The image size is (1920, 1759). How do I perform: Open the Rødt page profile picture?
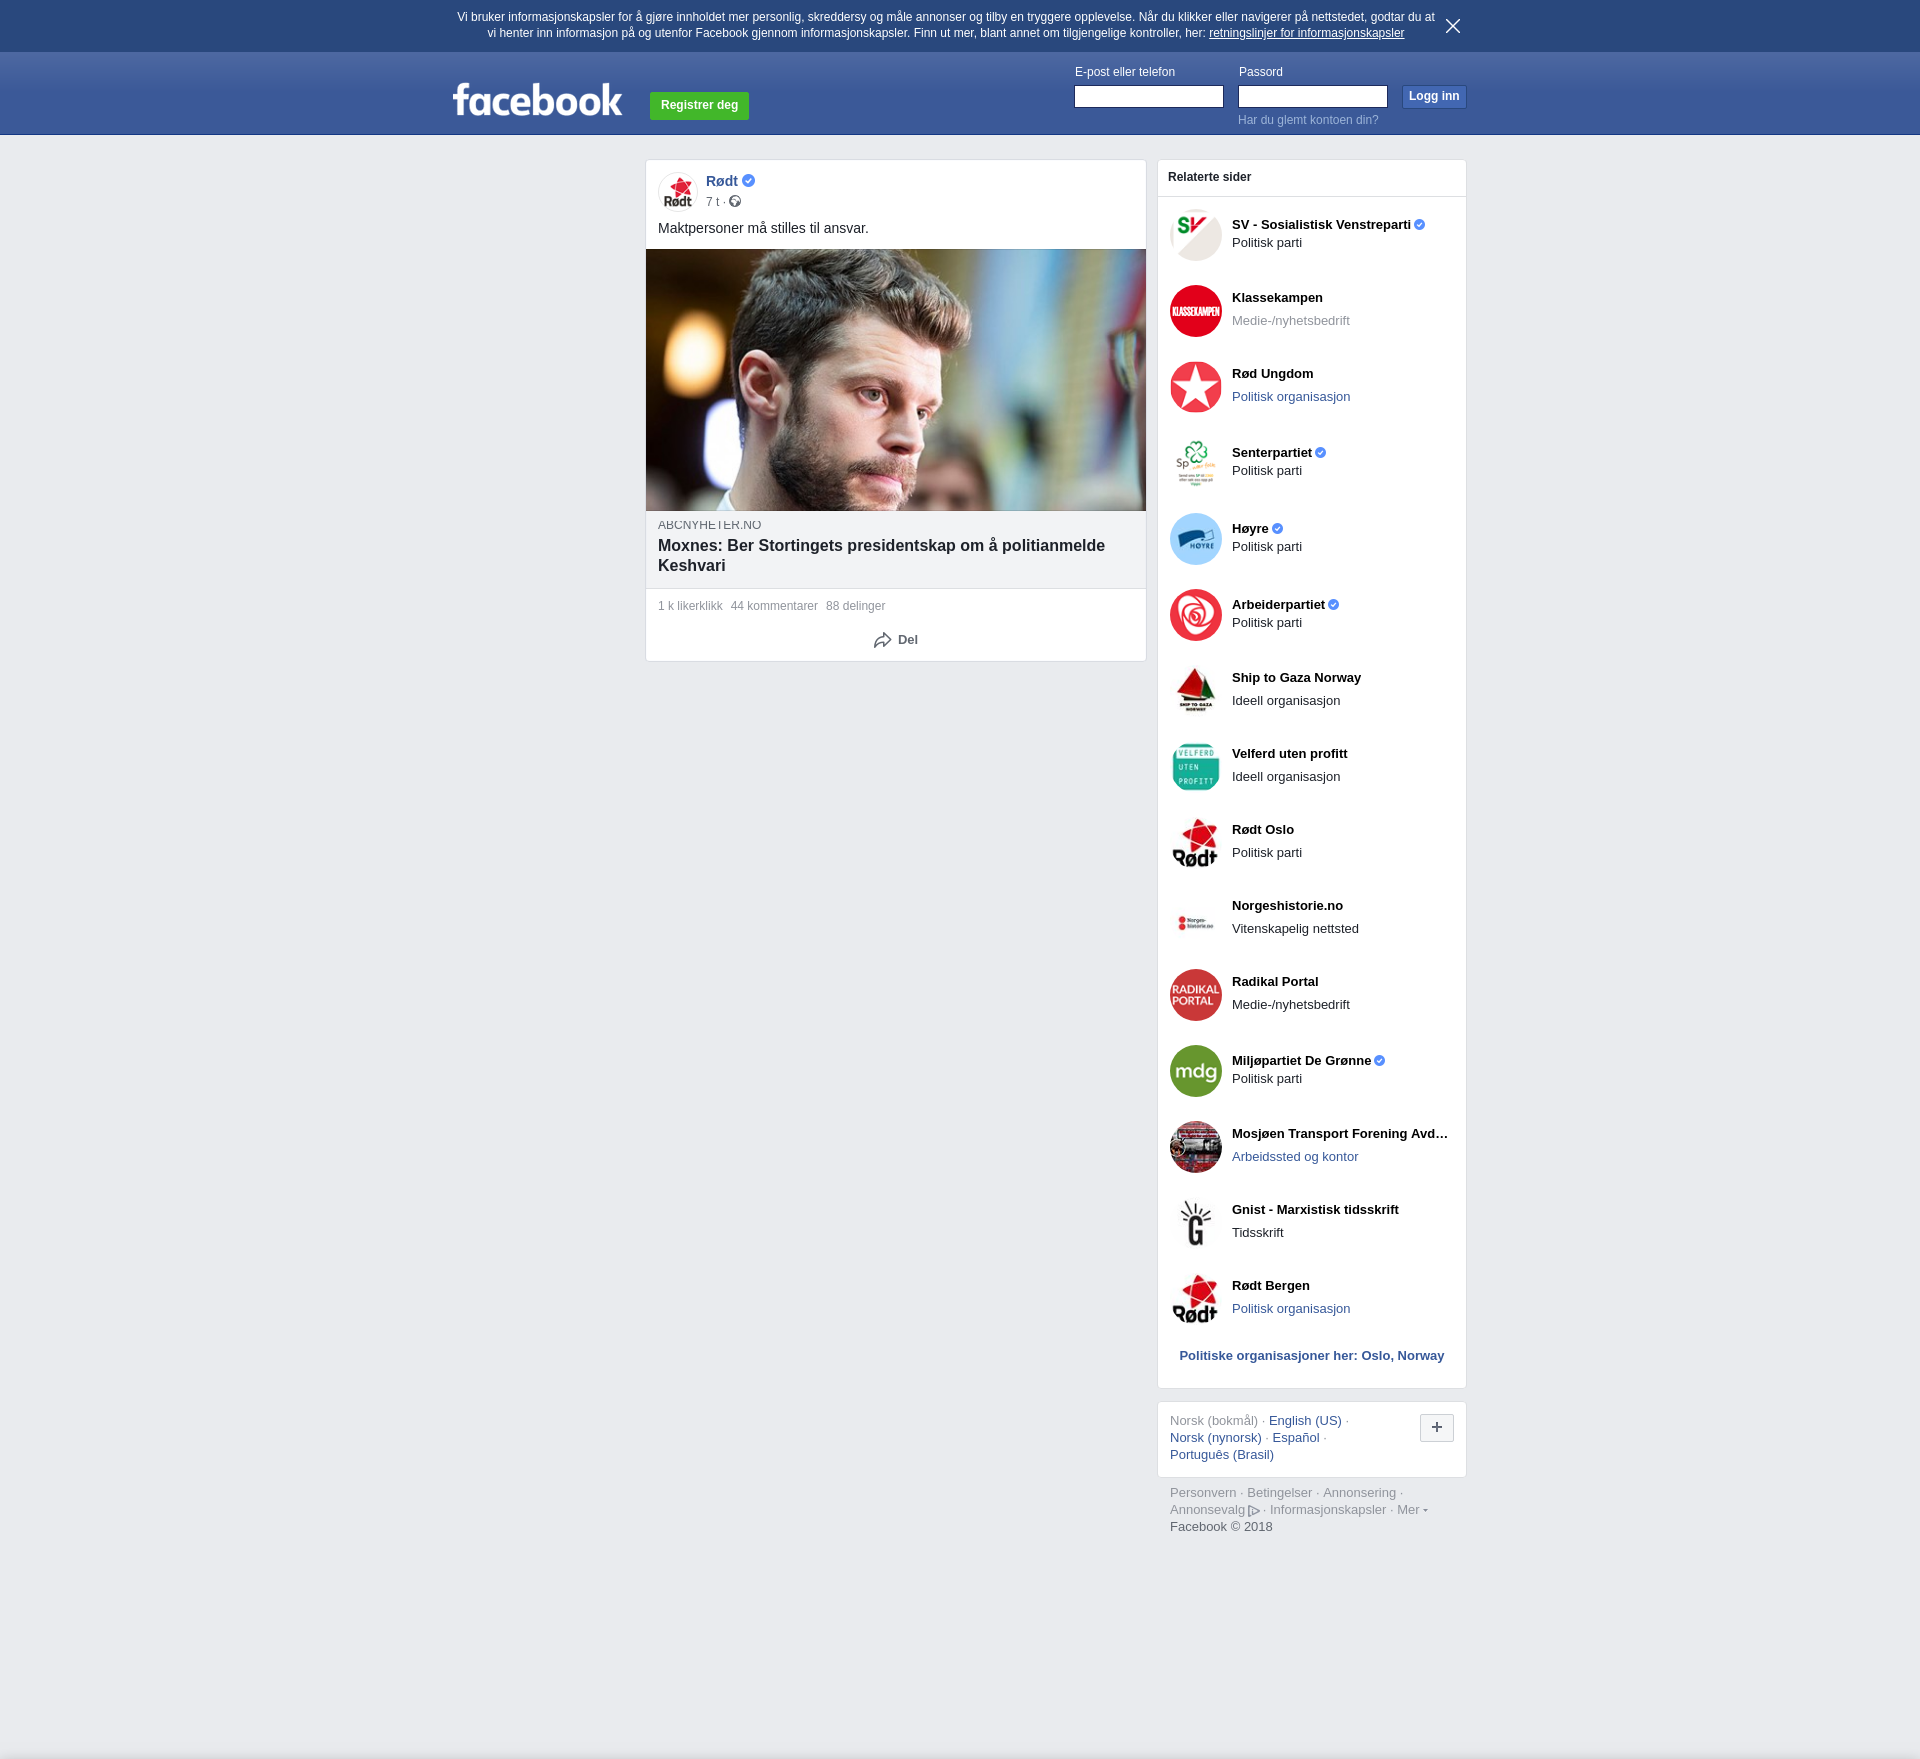[x=678, y=192]
